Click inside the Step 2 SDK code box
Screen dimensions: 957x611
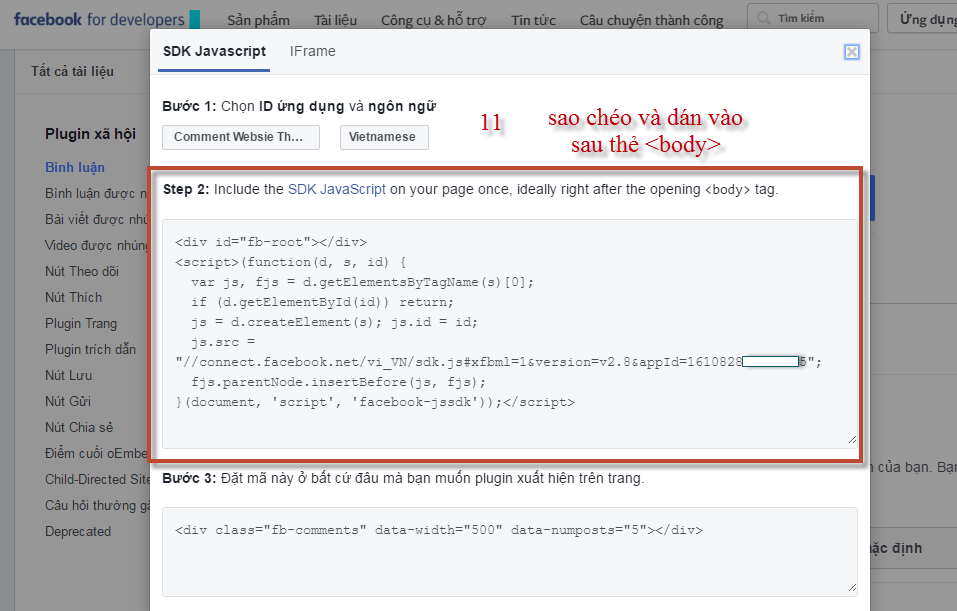coord(510,334)
